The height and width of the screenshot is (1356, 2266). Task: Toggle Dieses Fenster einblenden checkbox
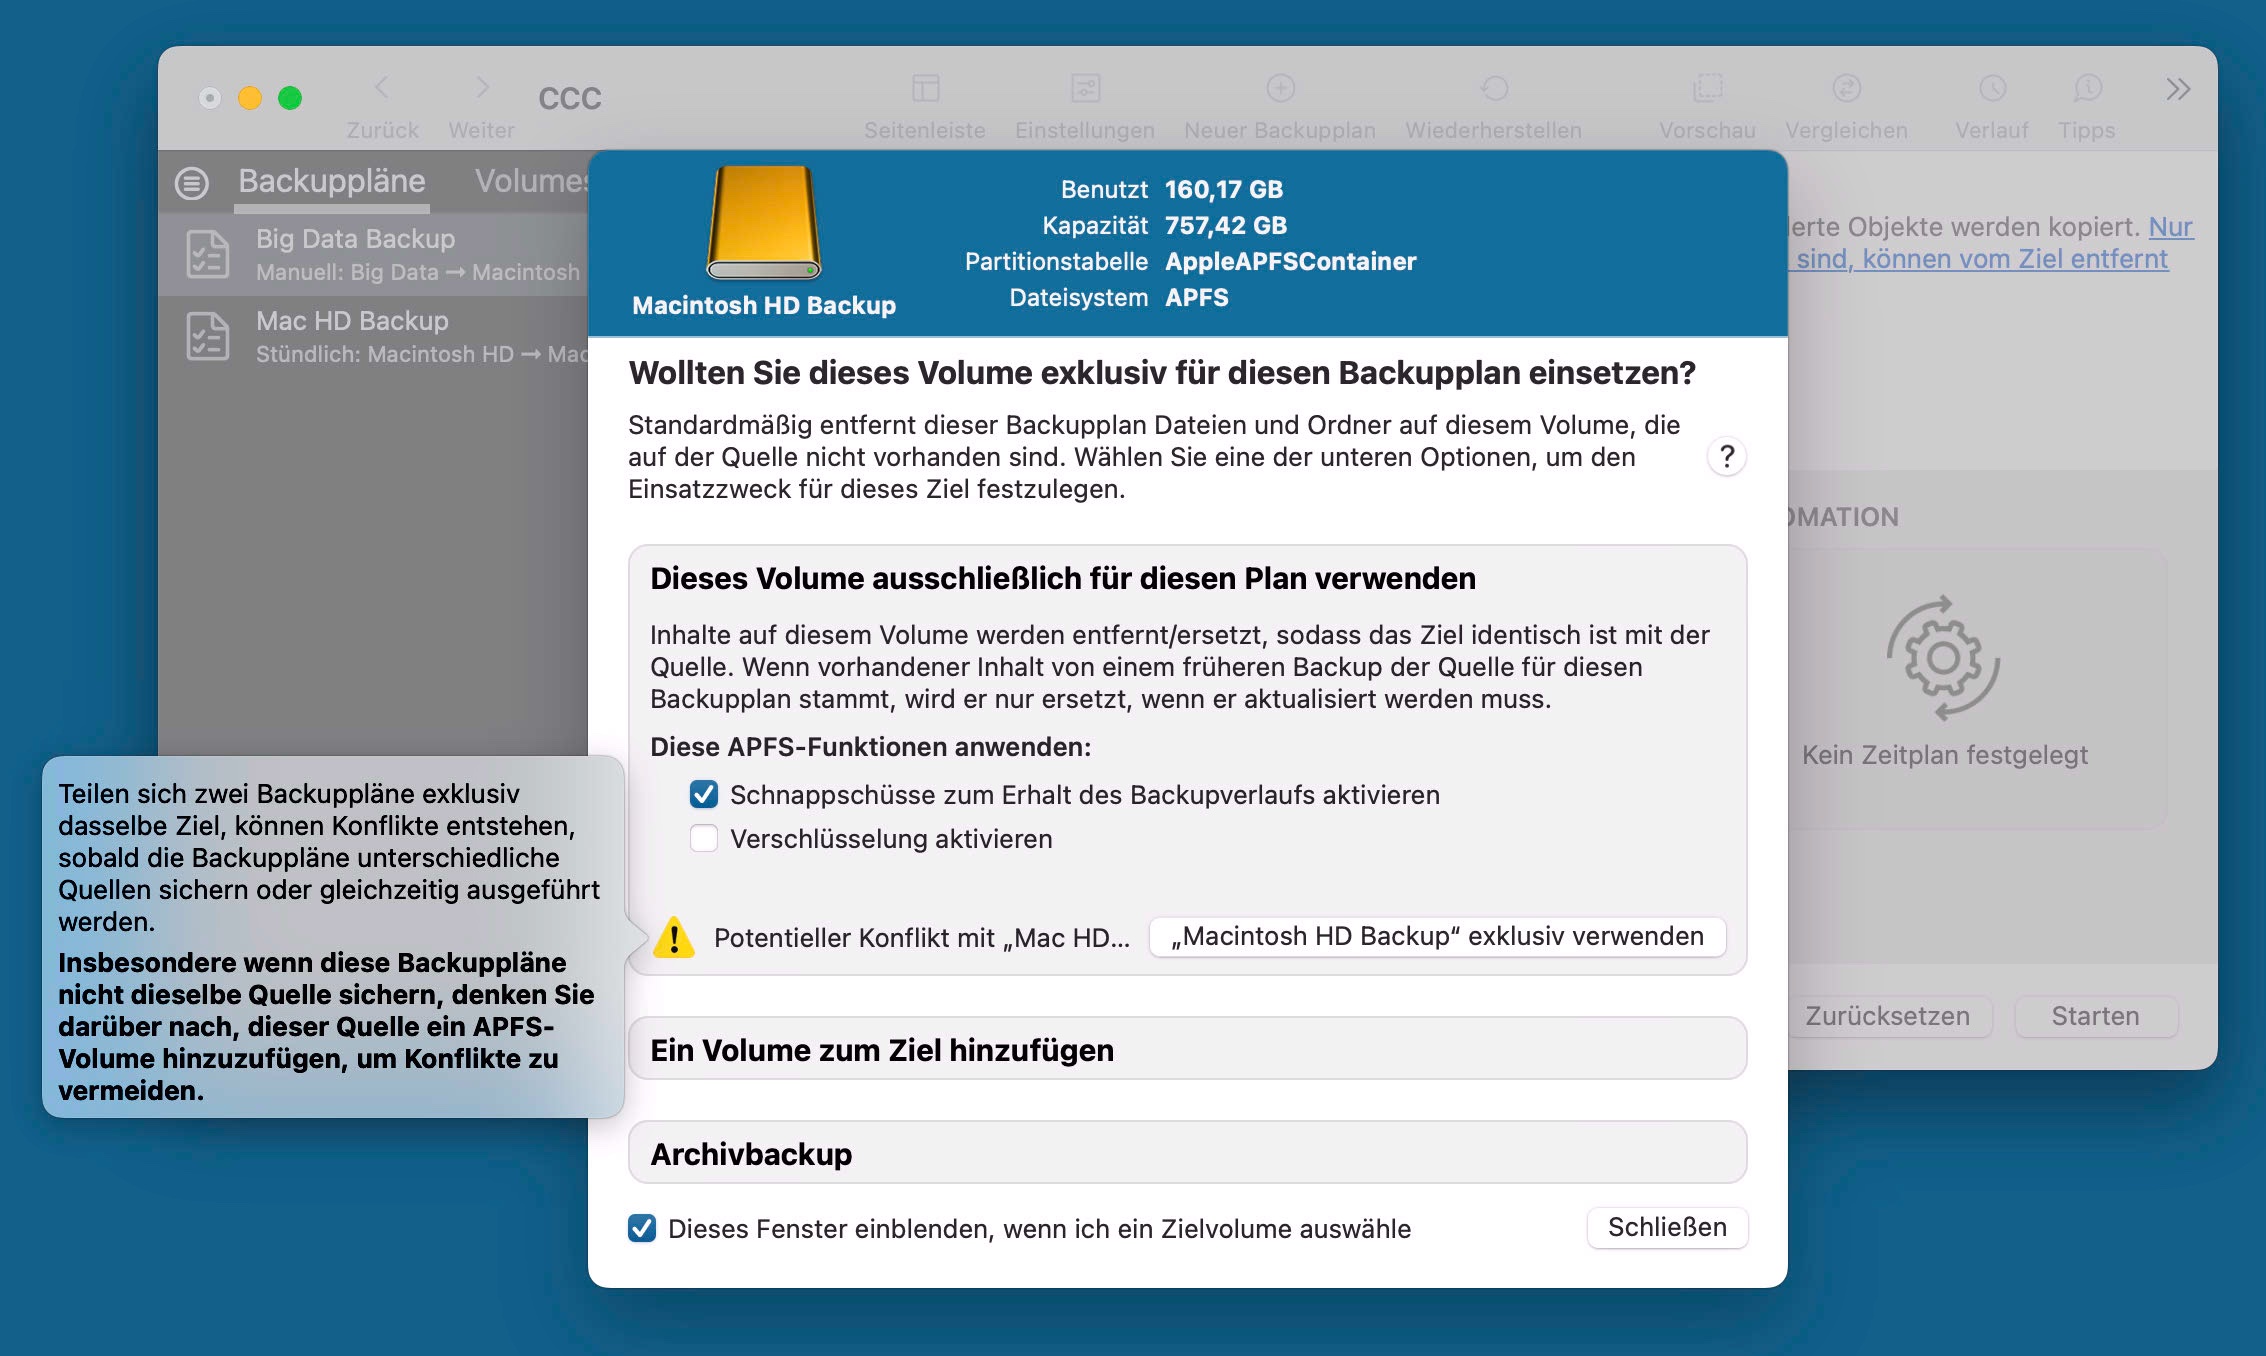tap(642, 1228)
